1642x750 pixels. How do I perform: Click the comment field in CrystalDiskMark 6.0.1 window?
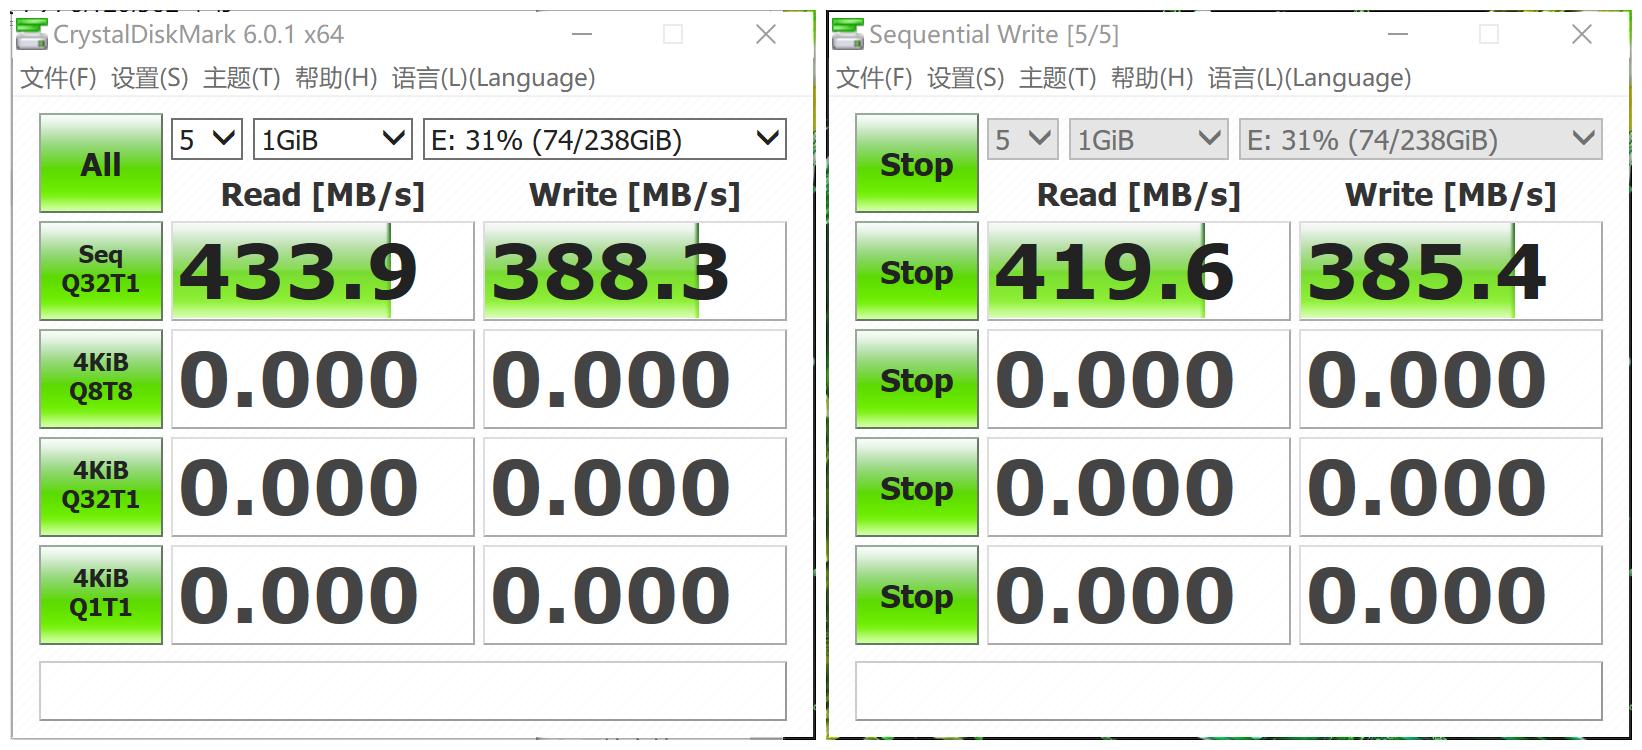pyautogui.click(x=413, y=691)
